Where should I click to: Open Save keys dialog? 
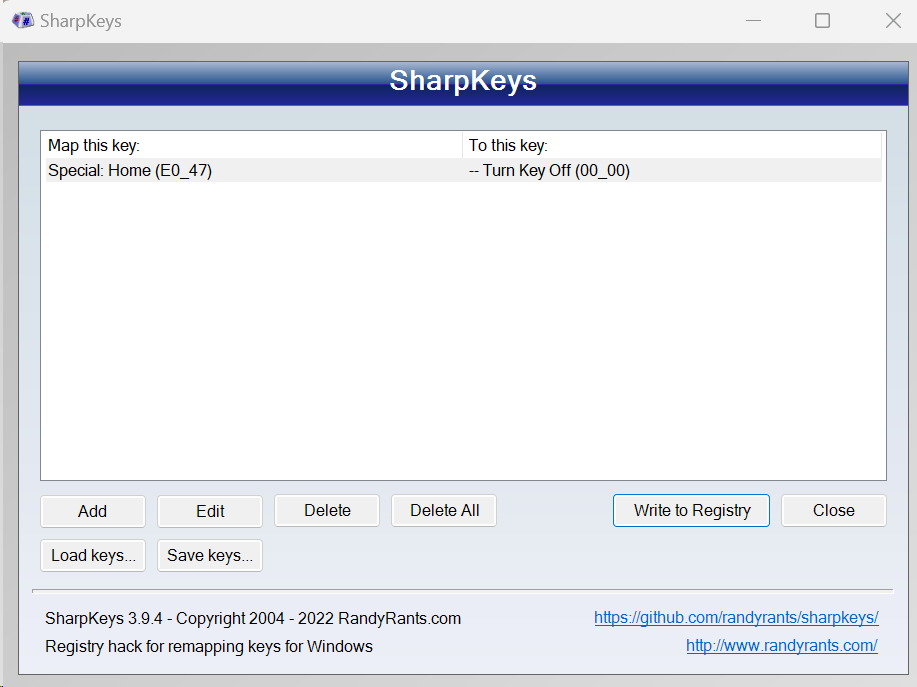[209, 555]
